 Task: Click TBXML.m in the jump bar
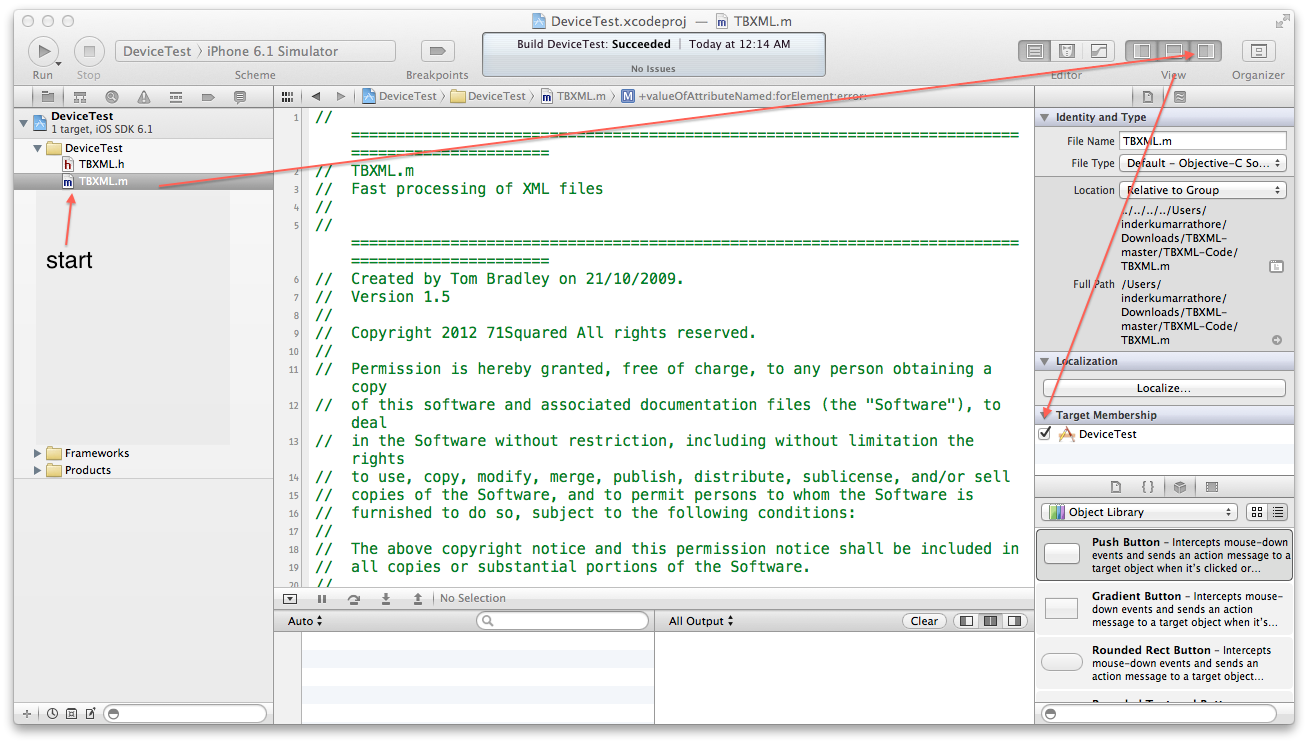[x=573, y=96]
